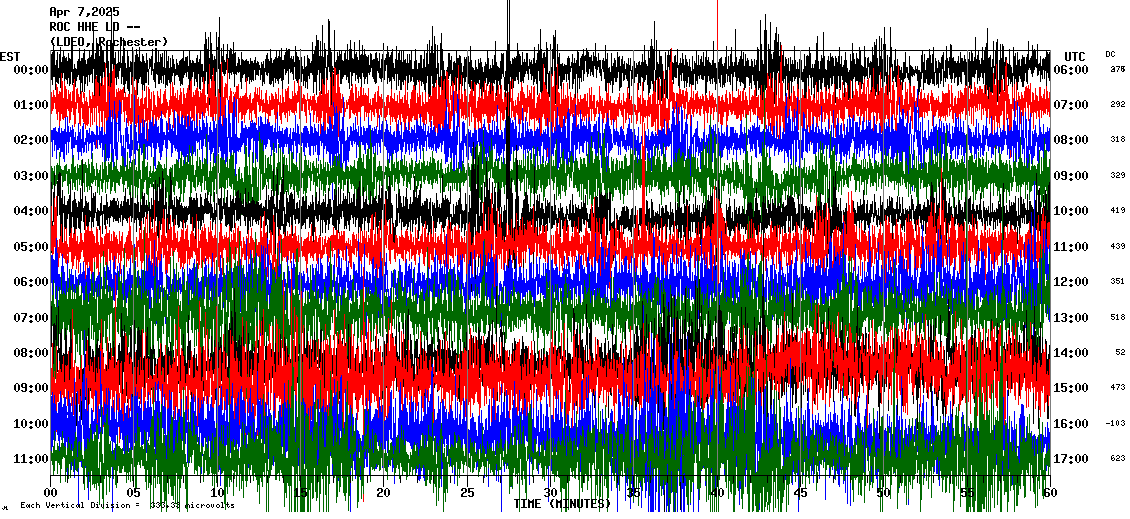Select the 17:00 UTC row label
The width and height of the screenshot is (1130, 519).
[x=1071, y=459]
